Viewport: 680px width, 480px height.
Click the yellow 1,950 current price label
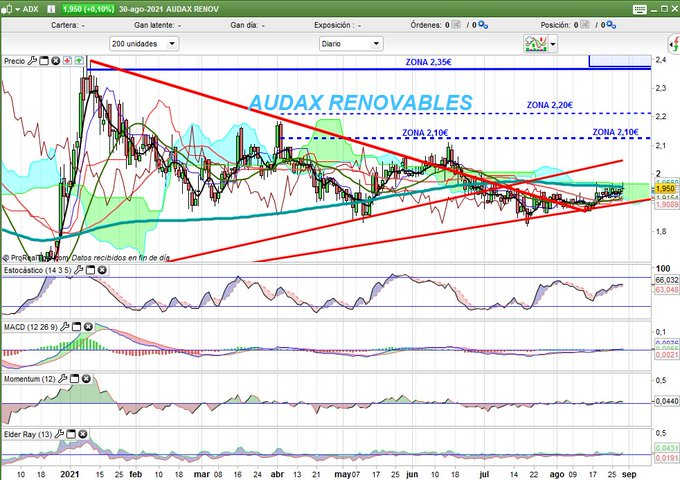pos(665,189)
